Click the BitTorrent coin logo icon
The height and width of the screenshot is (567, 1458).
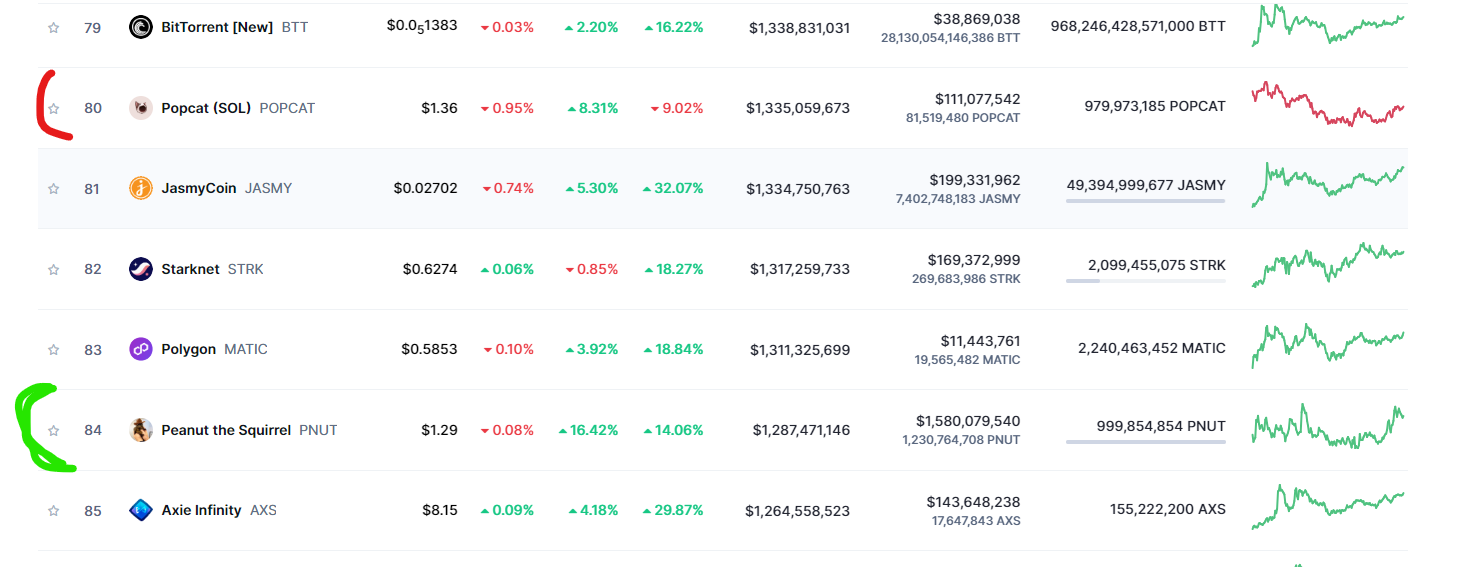coord(141,27)
